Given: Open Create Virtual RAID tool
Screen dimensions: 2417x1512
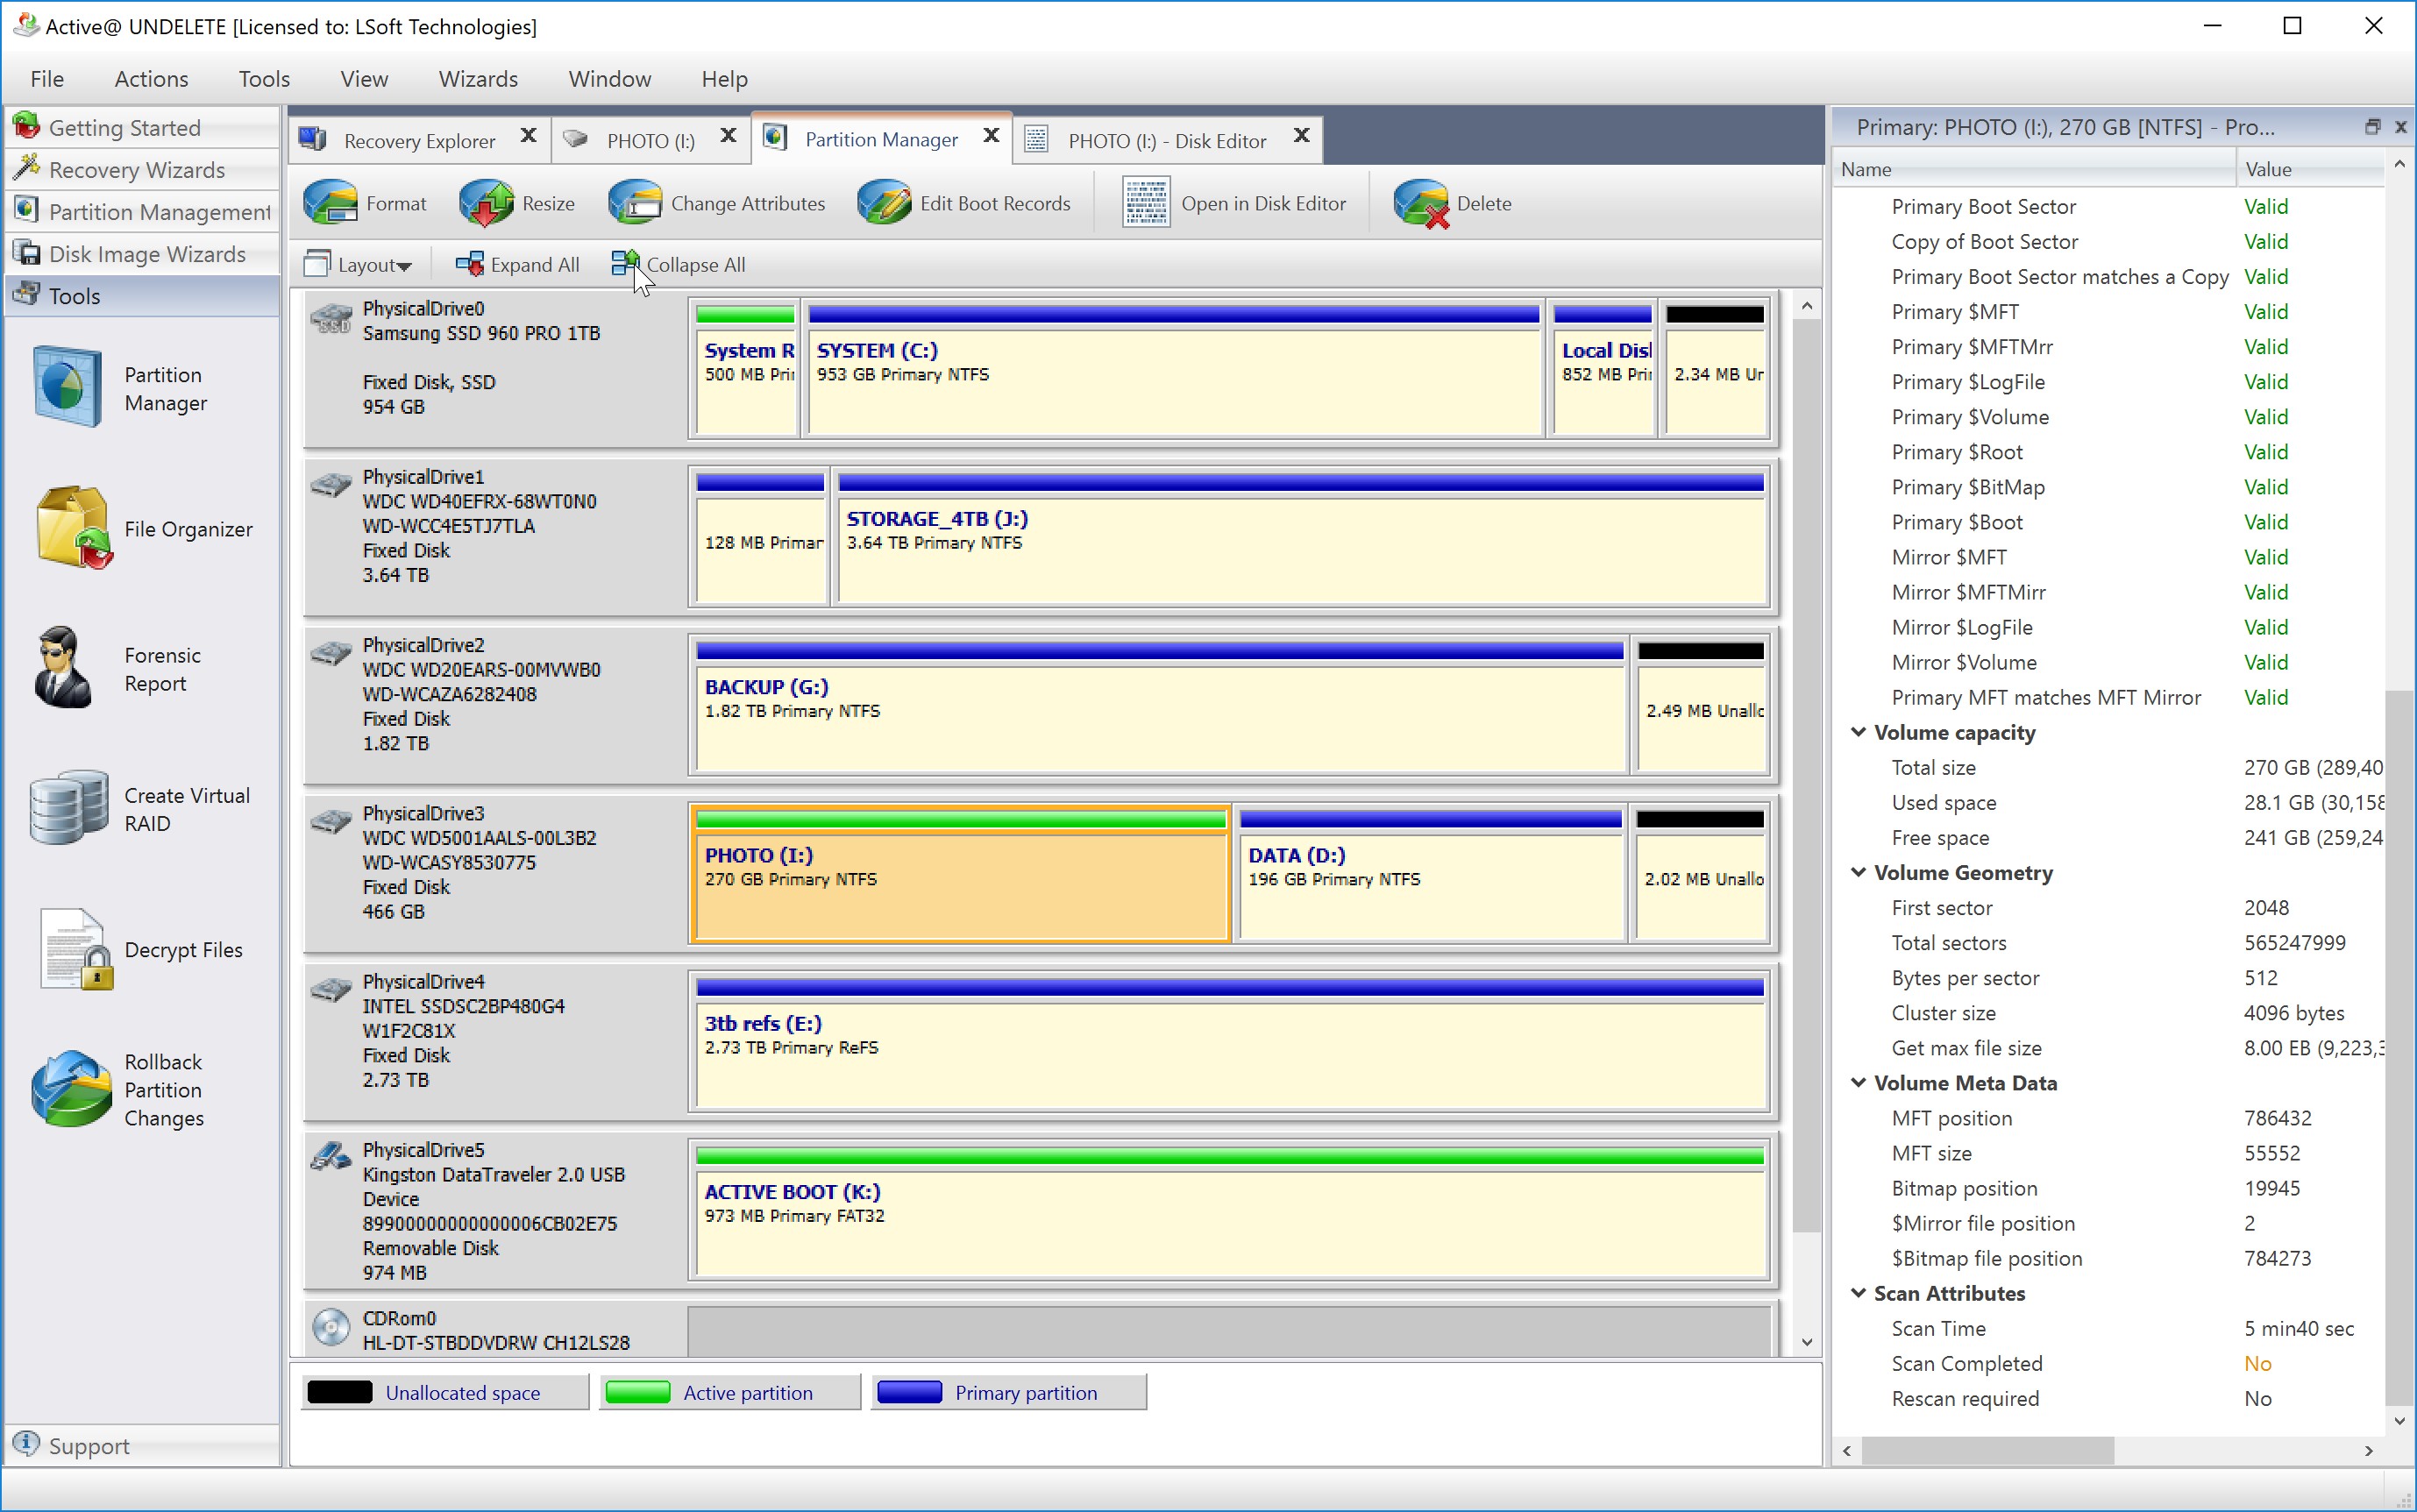Looking at the screenshot, I should coord(68,809).
